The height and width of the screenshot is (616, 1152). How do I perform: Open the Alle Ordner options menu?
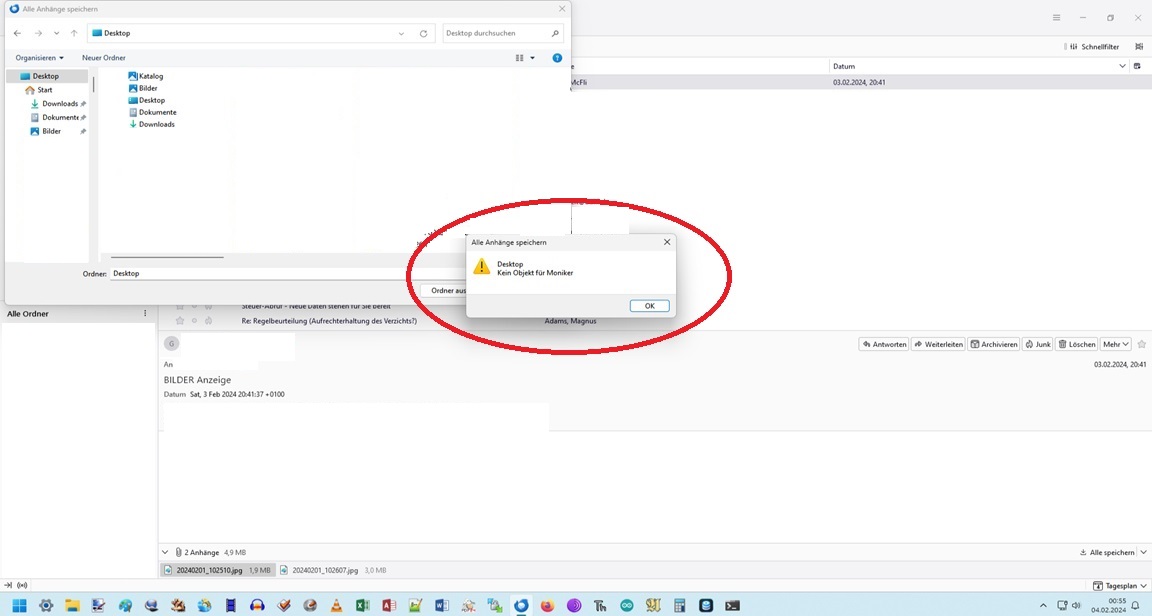click(x=145, y=314)
